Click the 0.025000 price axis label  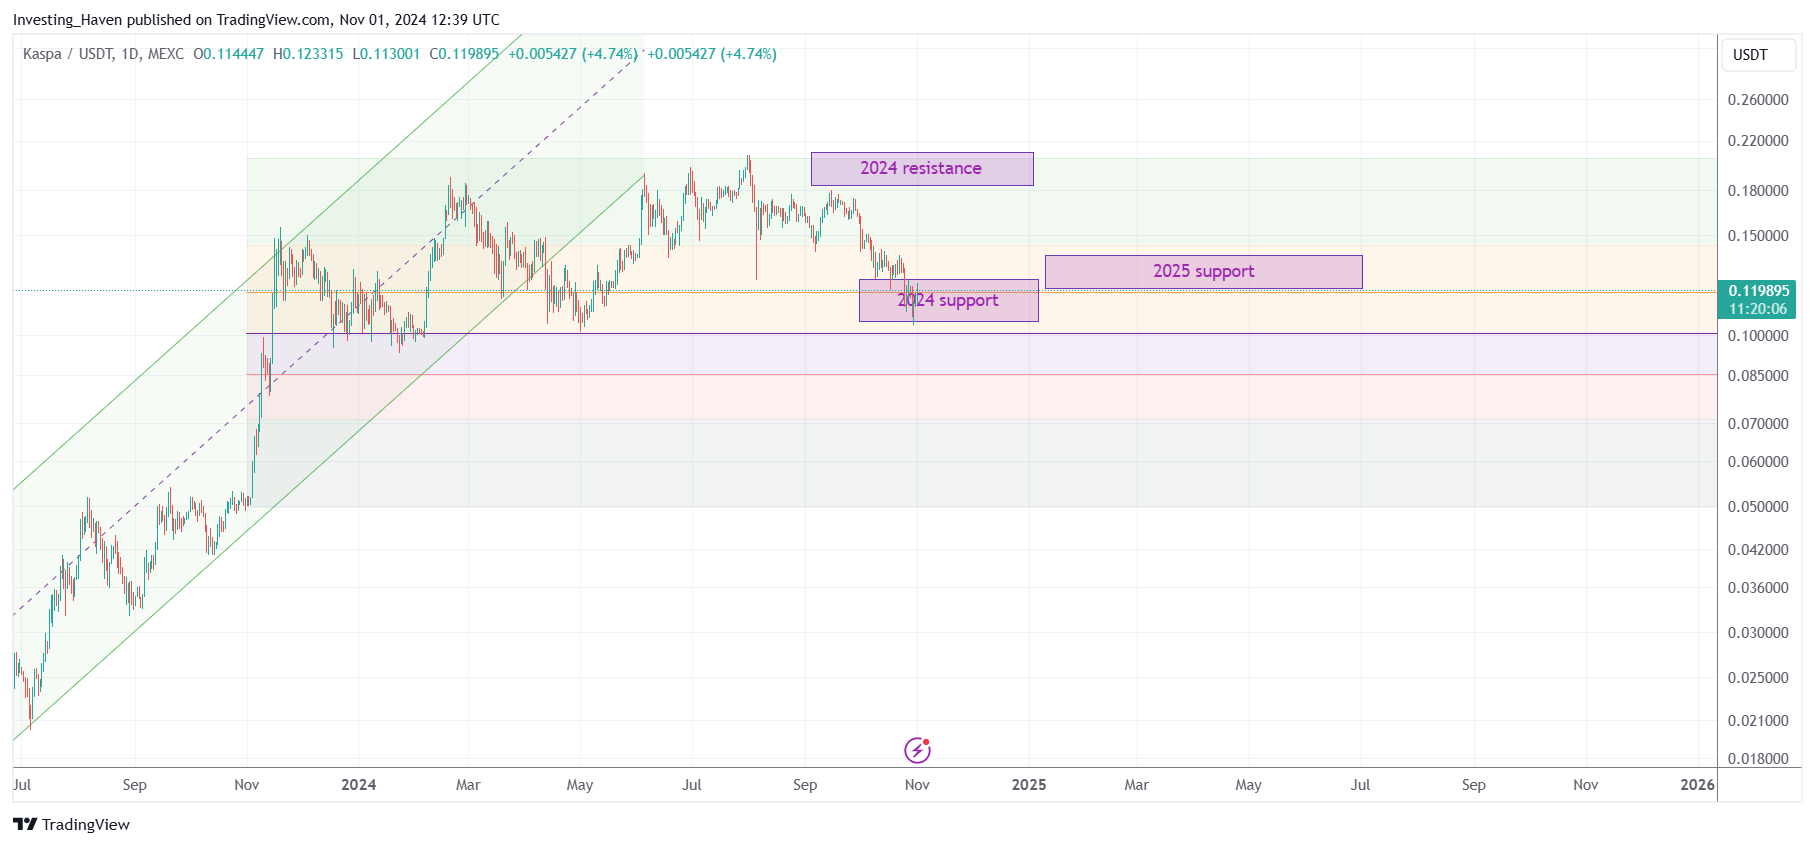coord(1758,678)
